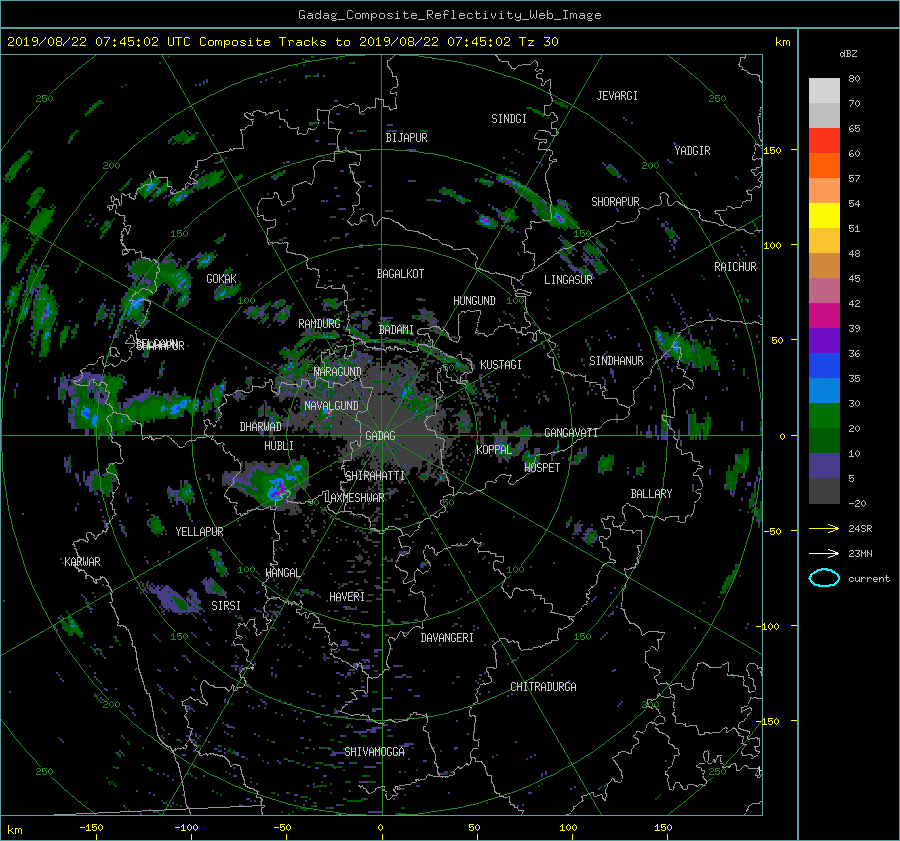The image size is (900, 841).
Task: Click the GOKAK city label
Action: point(222,279)
